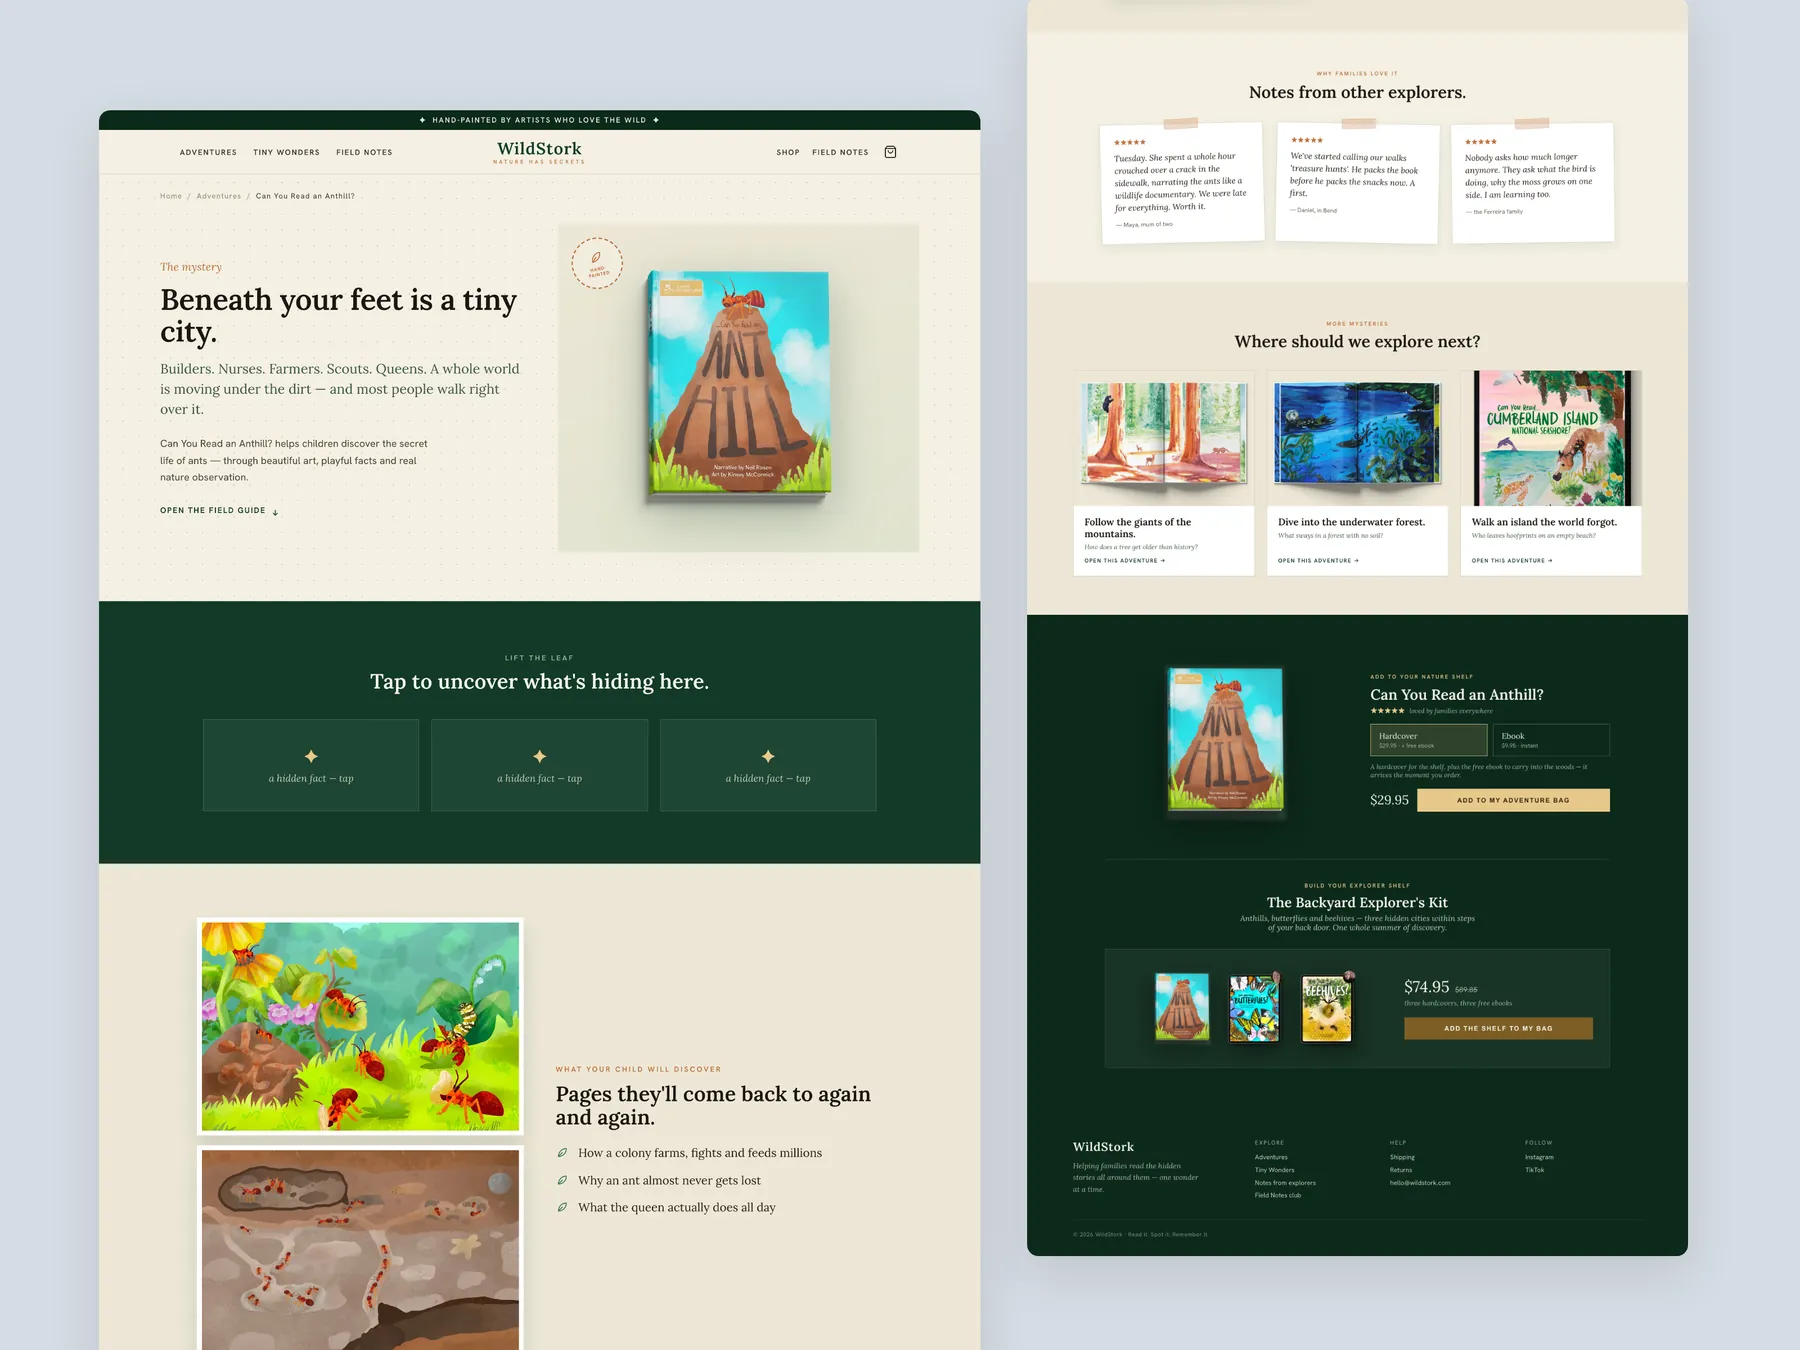Viewport: 1800px width, 1350px height.
Task: Click the leaf icon beside 'What the queen actually does'
Action: coord(562,1207)
